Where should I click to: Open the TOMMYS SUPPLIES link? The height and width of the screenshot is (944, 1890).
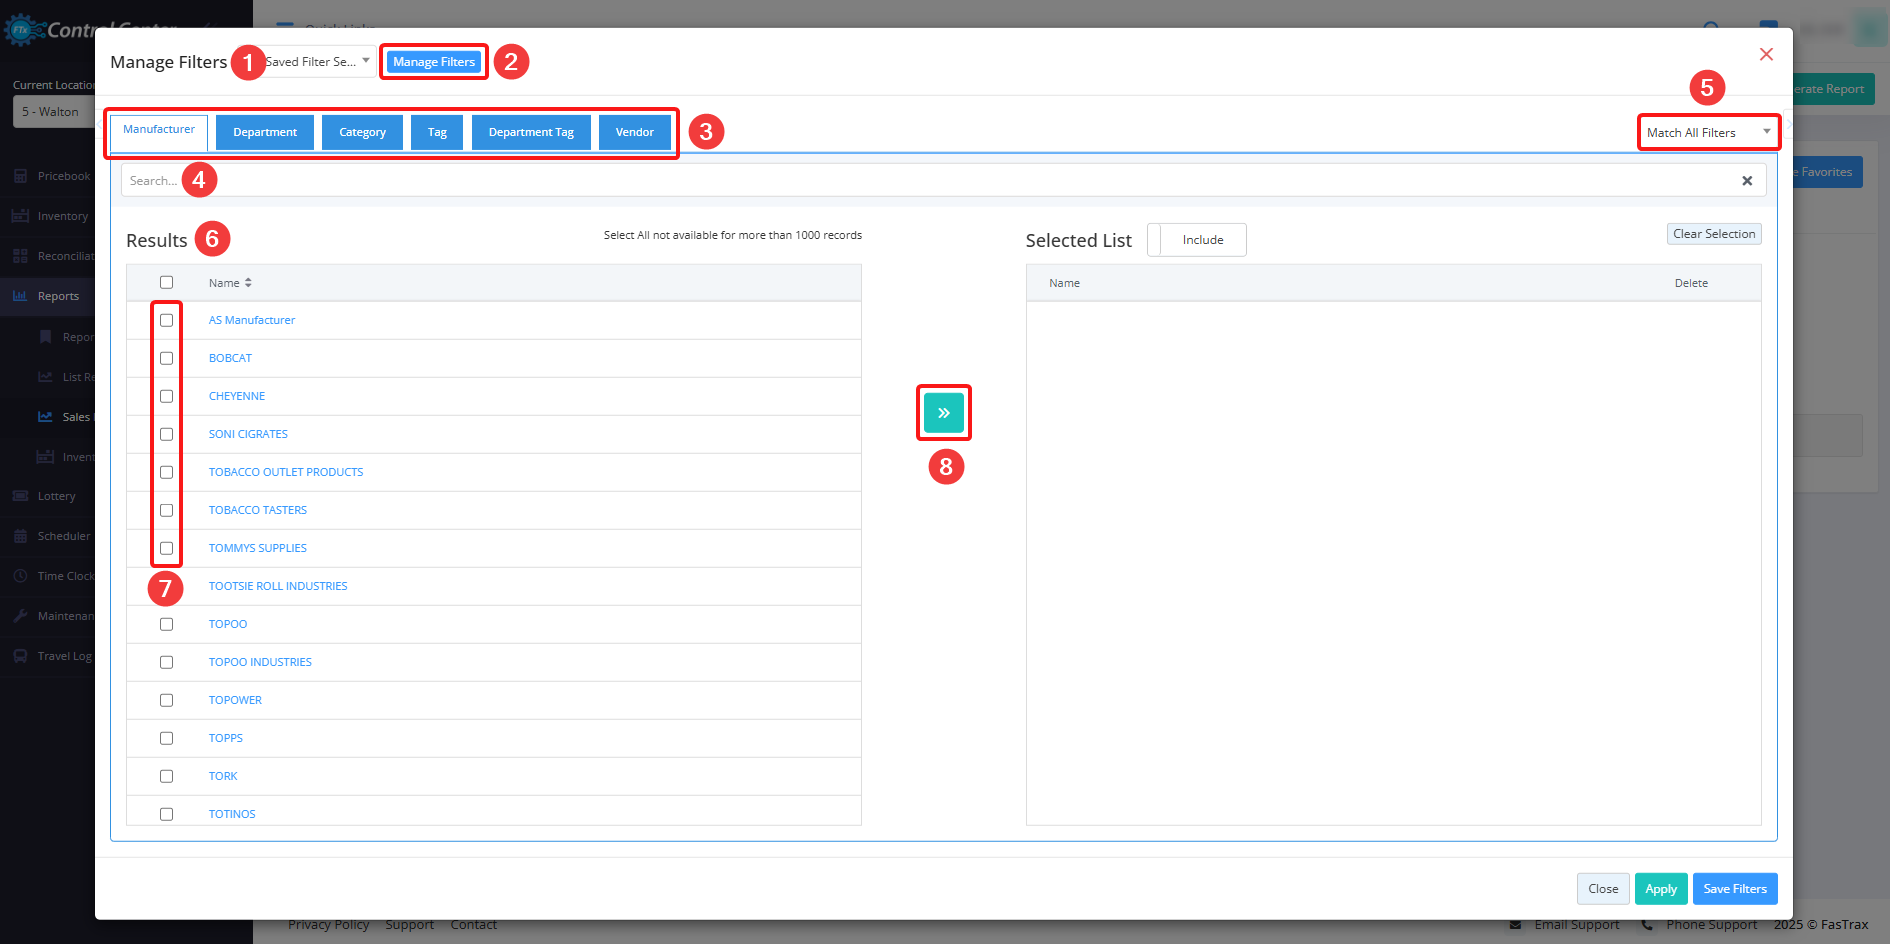(258, 549)
